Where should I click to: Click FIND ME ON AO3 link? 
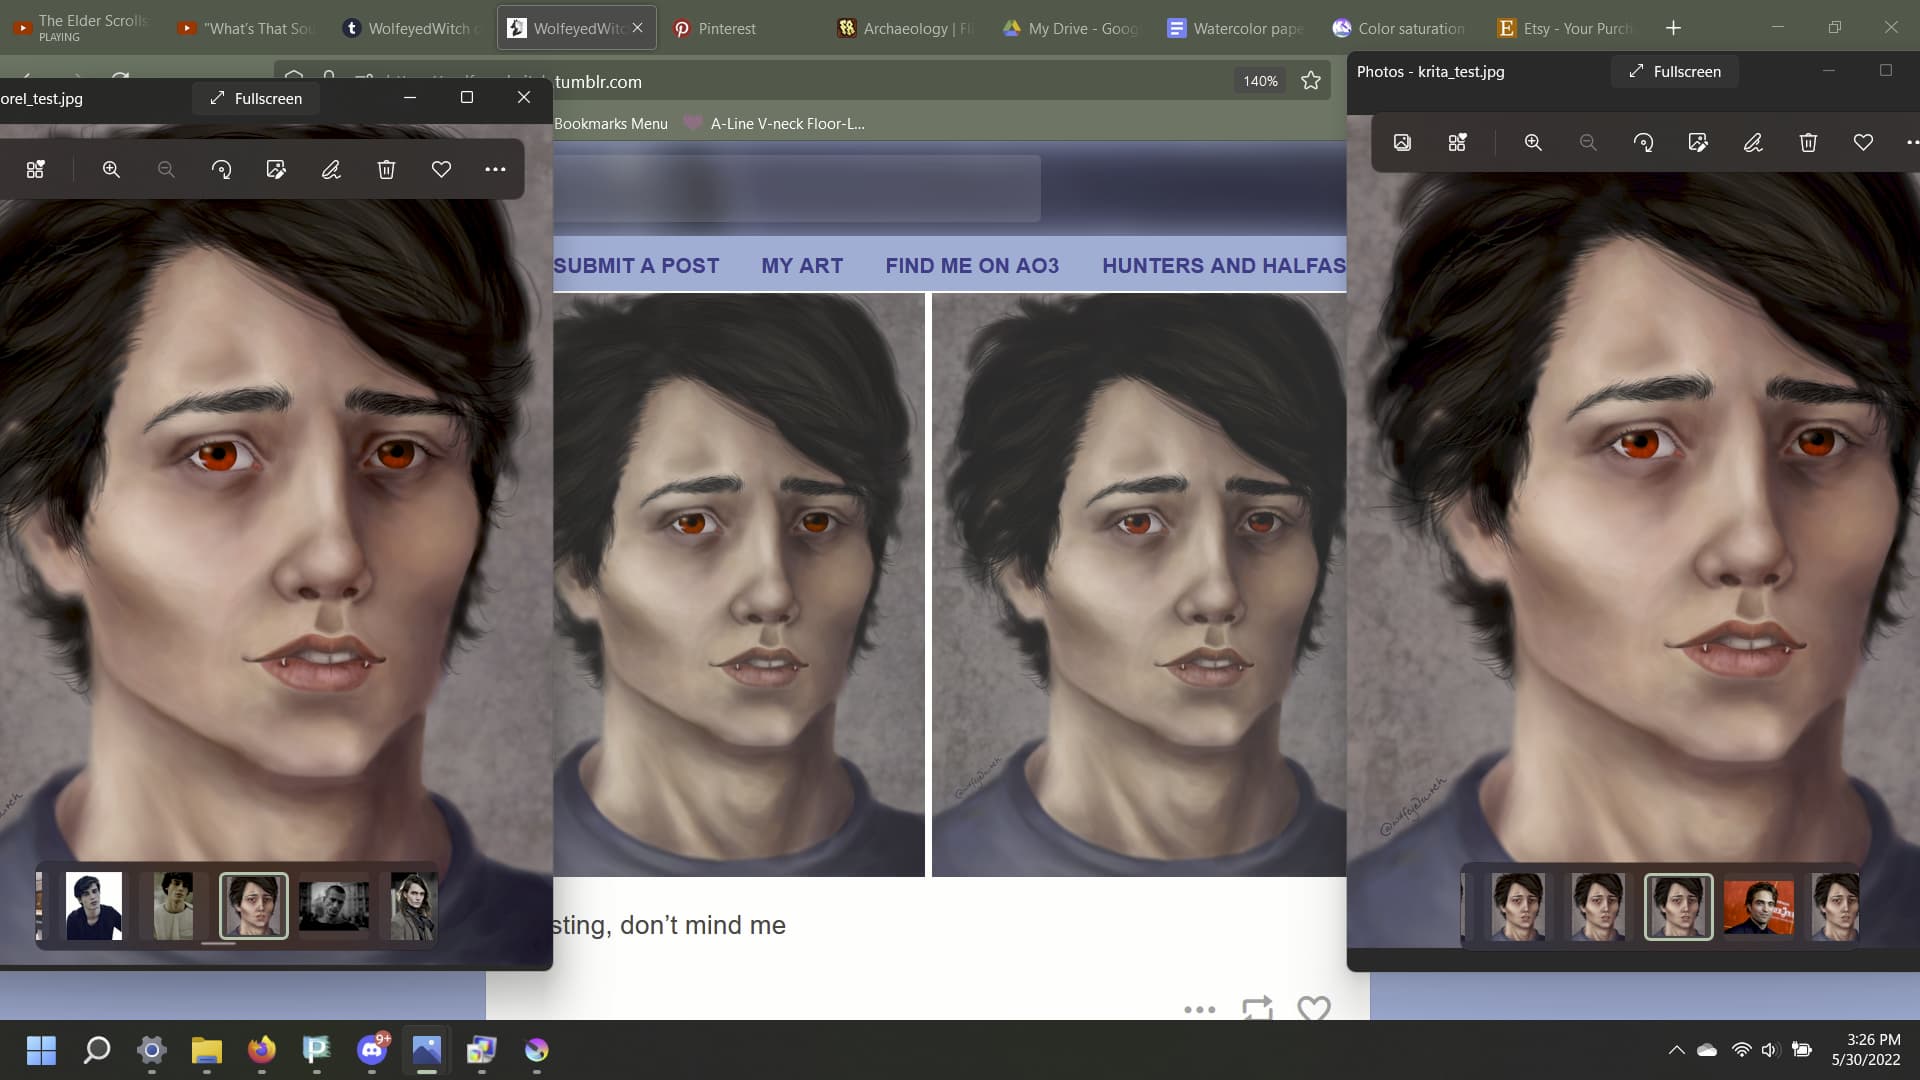971,266
